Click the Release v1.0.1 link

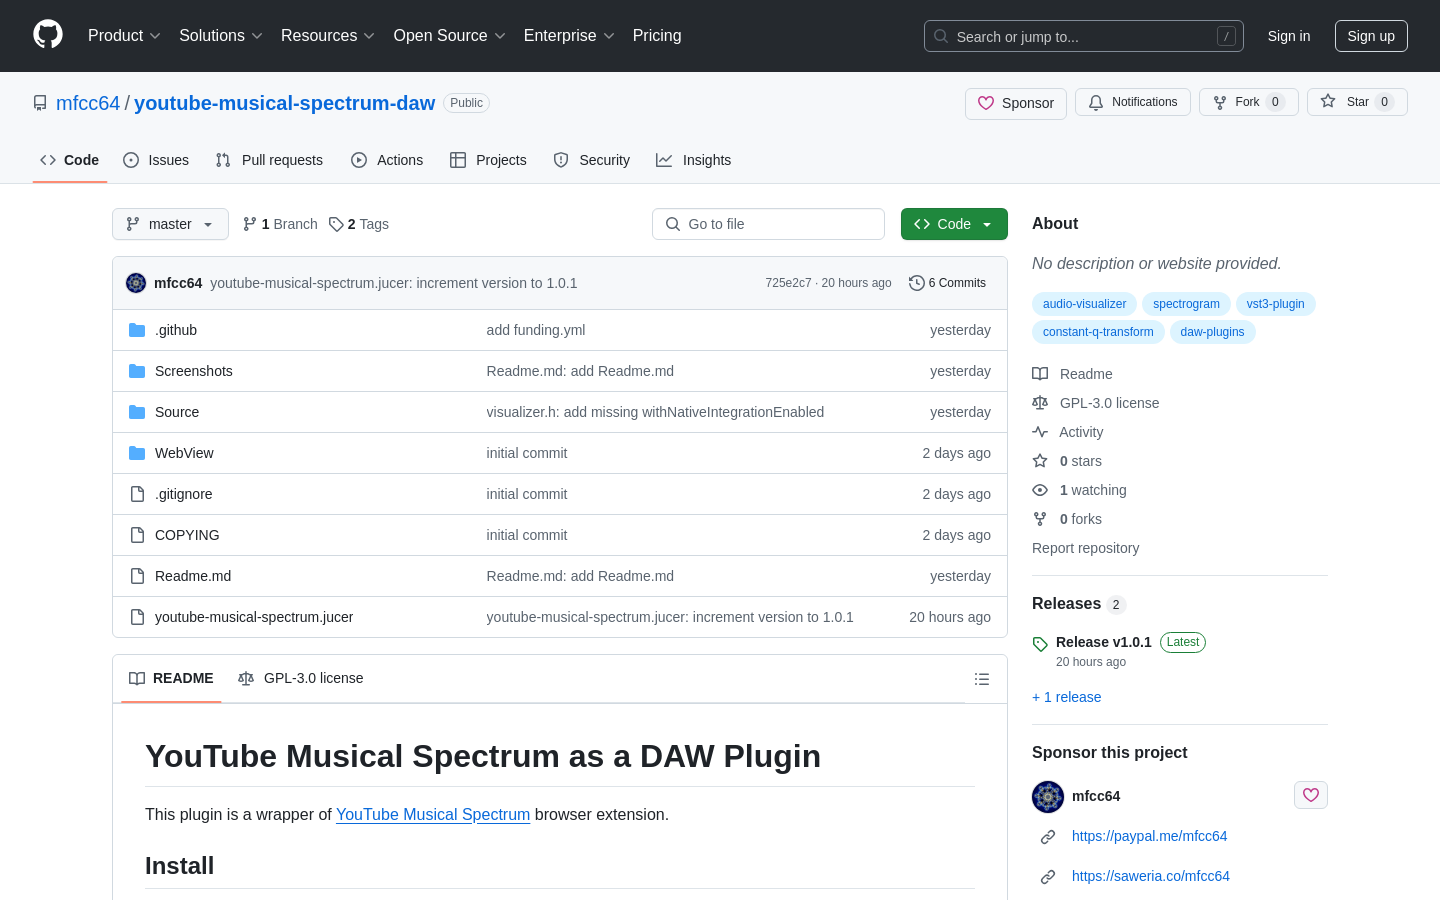[1104, 642]
